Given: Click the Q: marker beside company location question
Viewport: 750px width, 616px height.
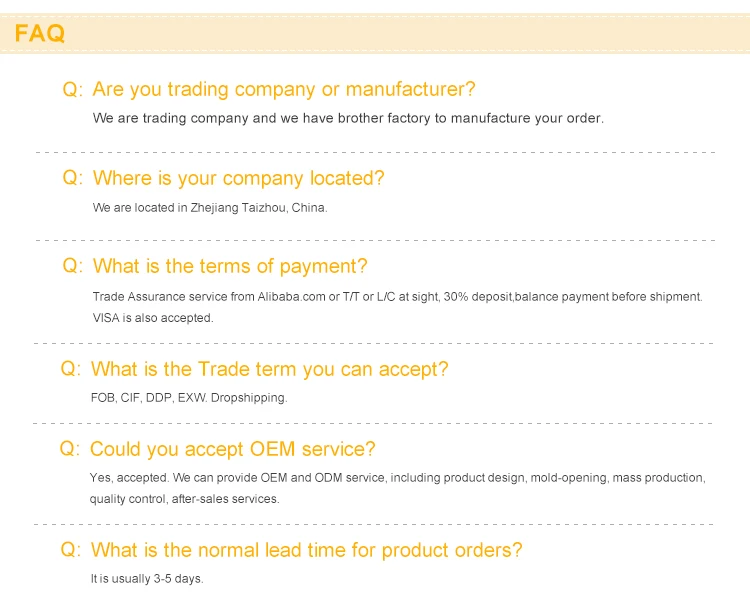Looking at the screenshot, I should tap(73, 178).
